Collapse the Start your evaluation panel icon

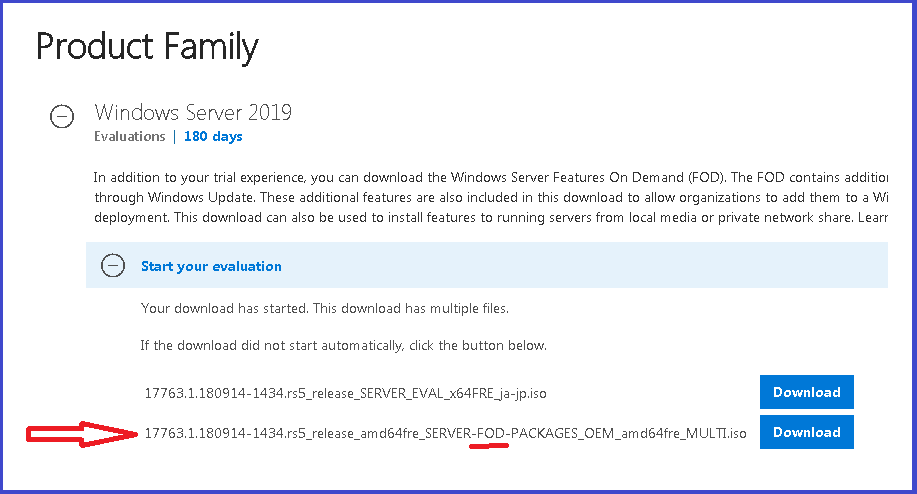pos(113,266)
